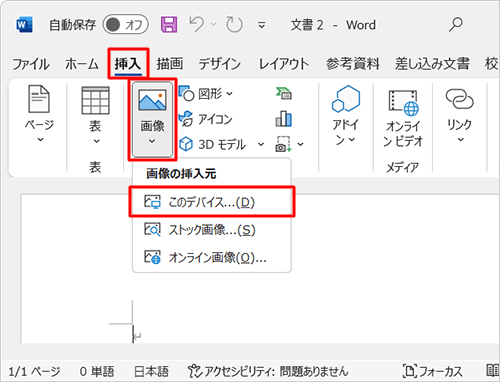The height and width of the screenshot is (382, 500).
Task: Open the undo history dropdown arrow
Action: [x=214, y=24]
